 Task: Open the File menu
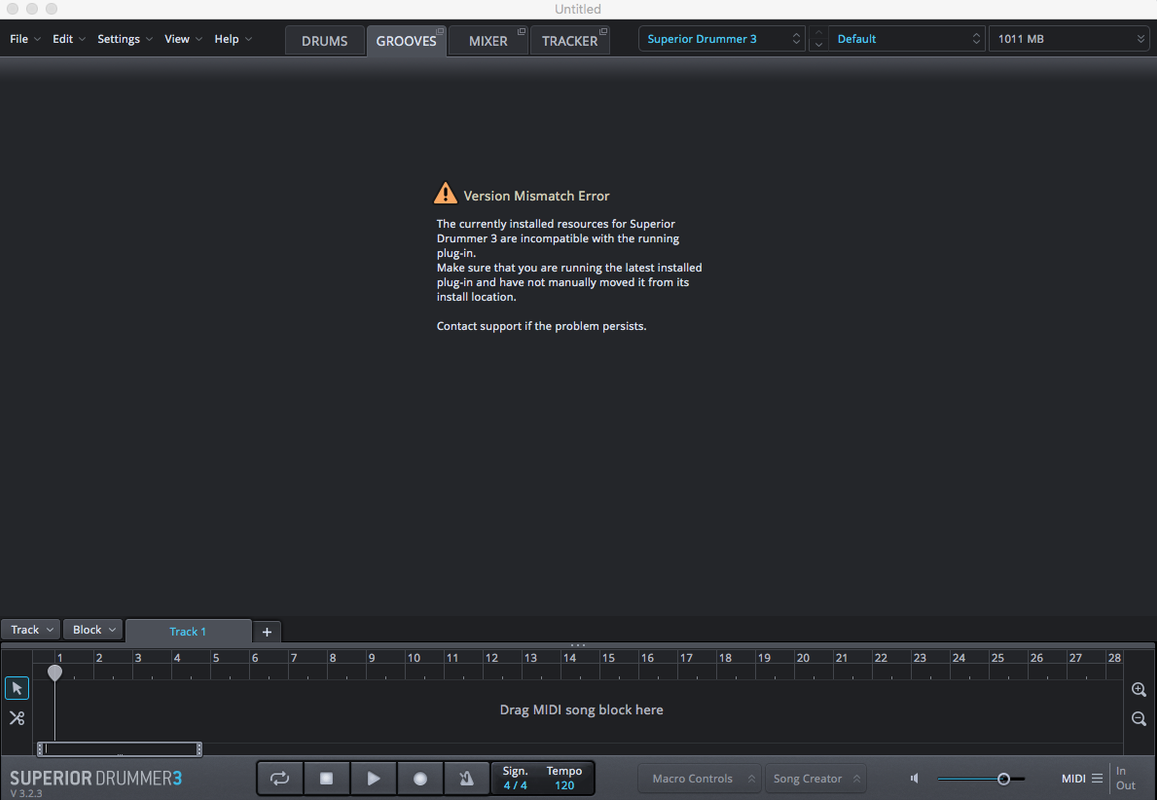(25, 39)
